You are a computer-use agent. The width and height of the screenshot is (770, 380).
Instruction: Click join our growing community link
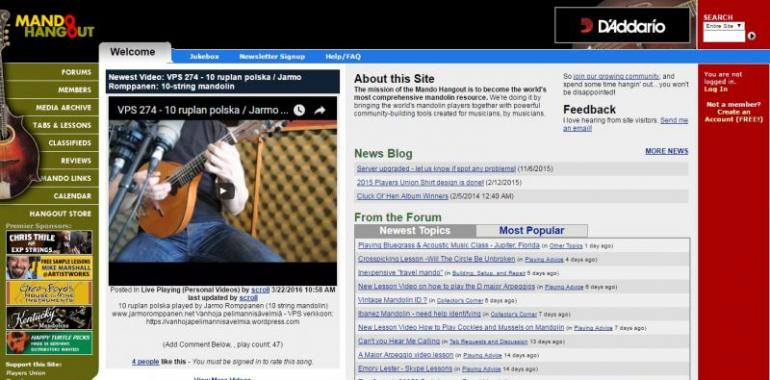pos(616,77)
